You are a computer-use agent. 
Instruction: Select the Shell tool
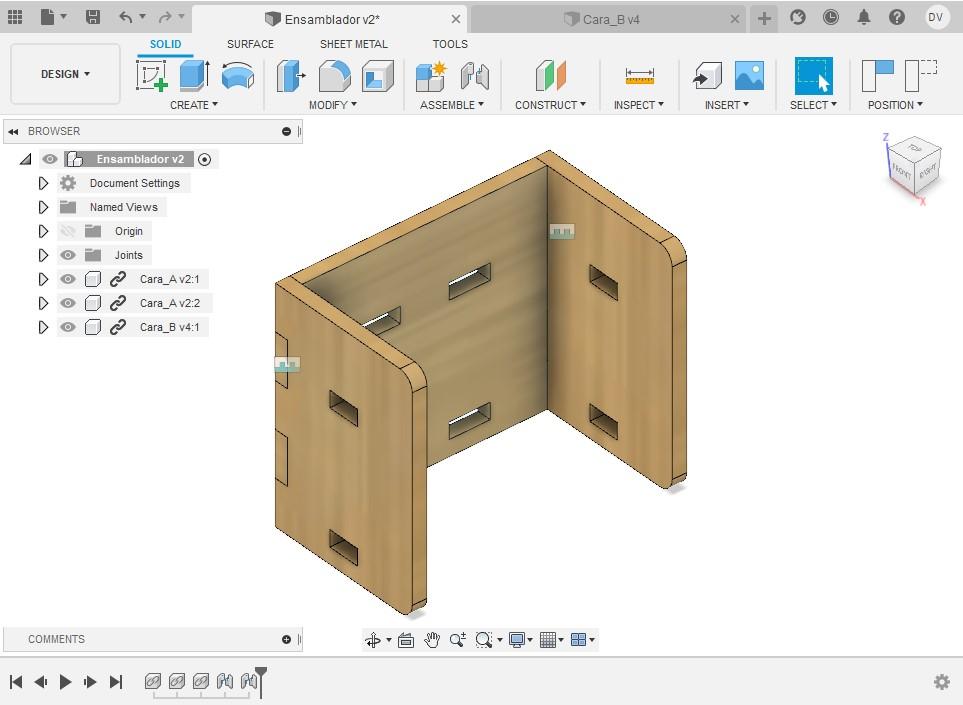378,76
